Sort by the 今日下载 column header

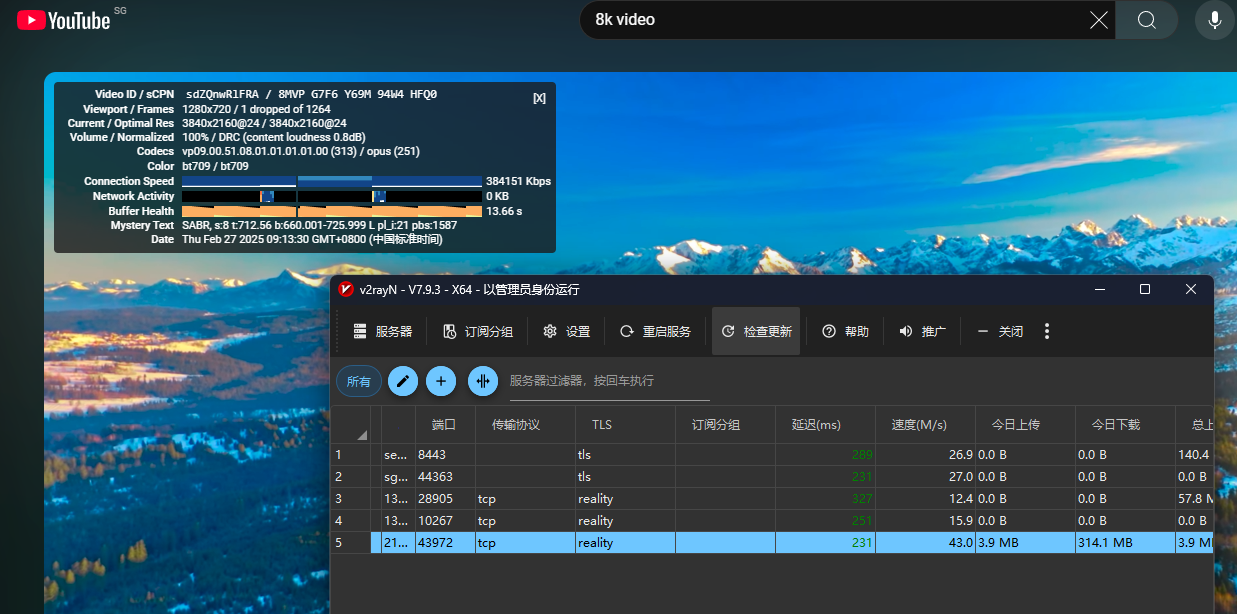(x=1125, y=425)
